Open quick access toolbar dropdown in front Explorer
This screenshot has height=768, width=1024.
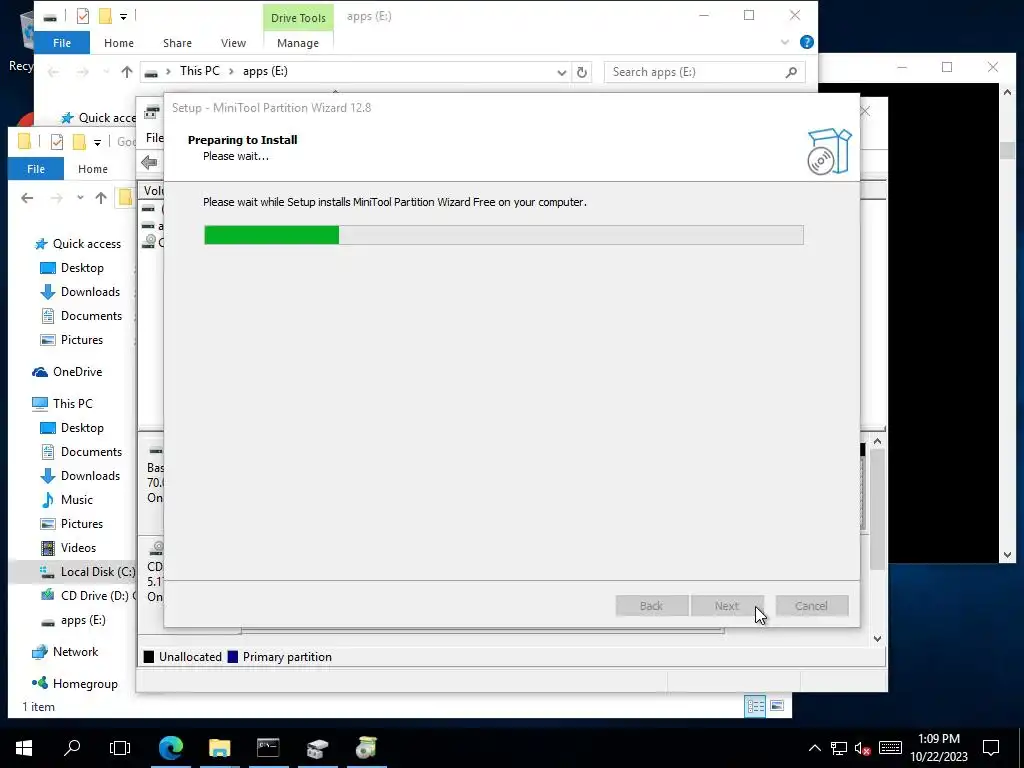97,142
